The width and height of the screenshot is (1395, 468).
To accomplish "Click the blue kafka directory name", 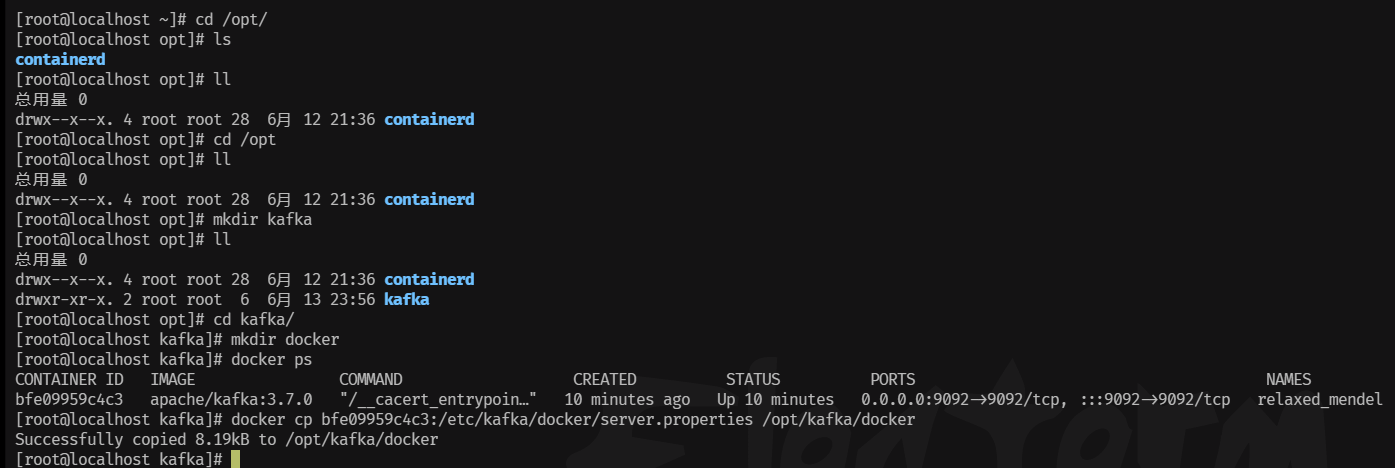I will point(406,299).
